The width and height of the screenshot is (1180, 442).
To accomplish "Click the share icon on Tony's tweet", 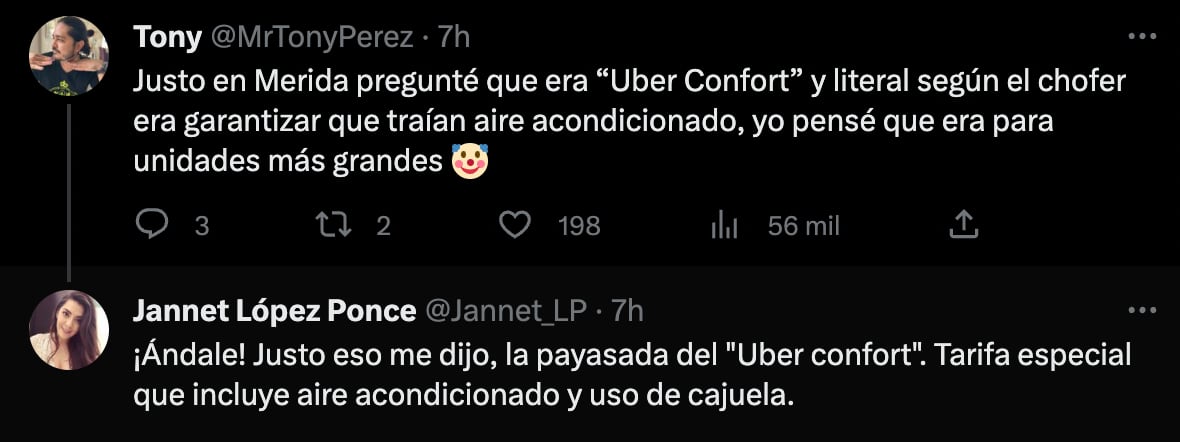I will click(961, 226).
